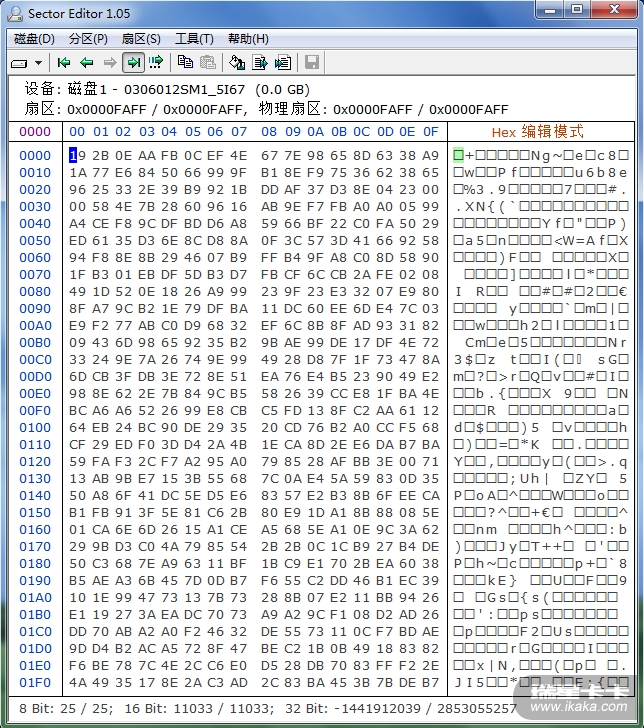Click row offset 00A0
The width and height of the screenshot is (644, 728).
tap(35, 325)
